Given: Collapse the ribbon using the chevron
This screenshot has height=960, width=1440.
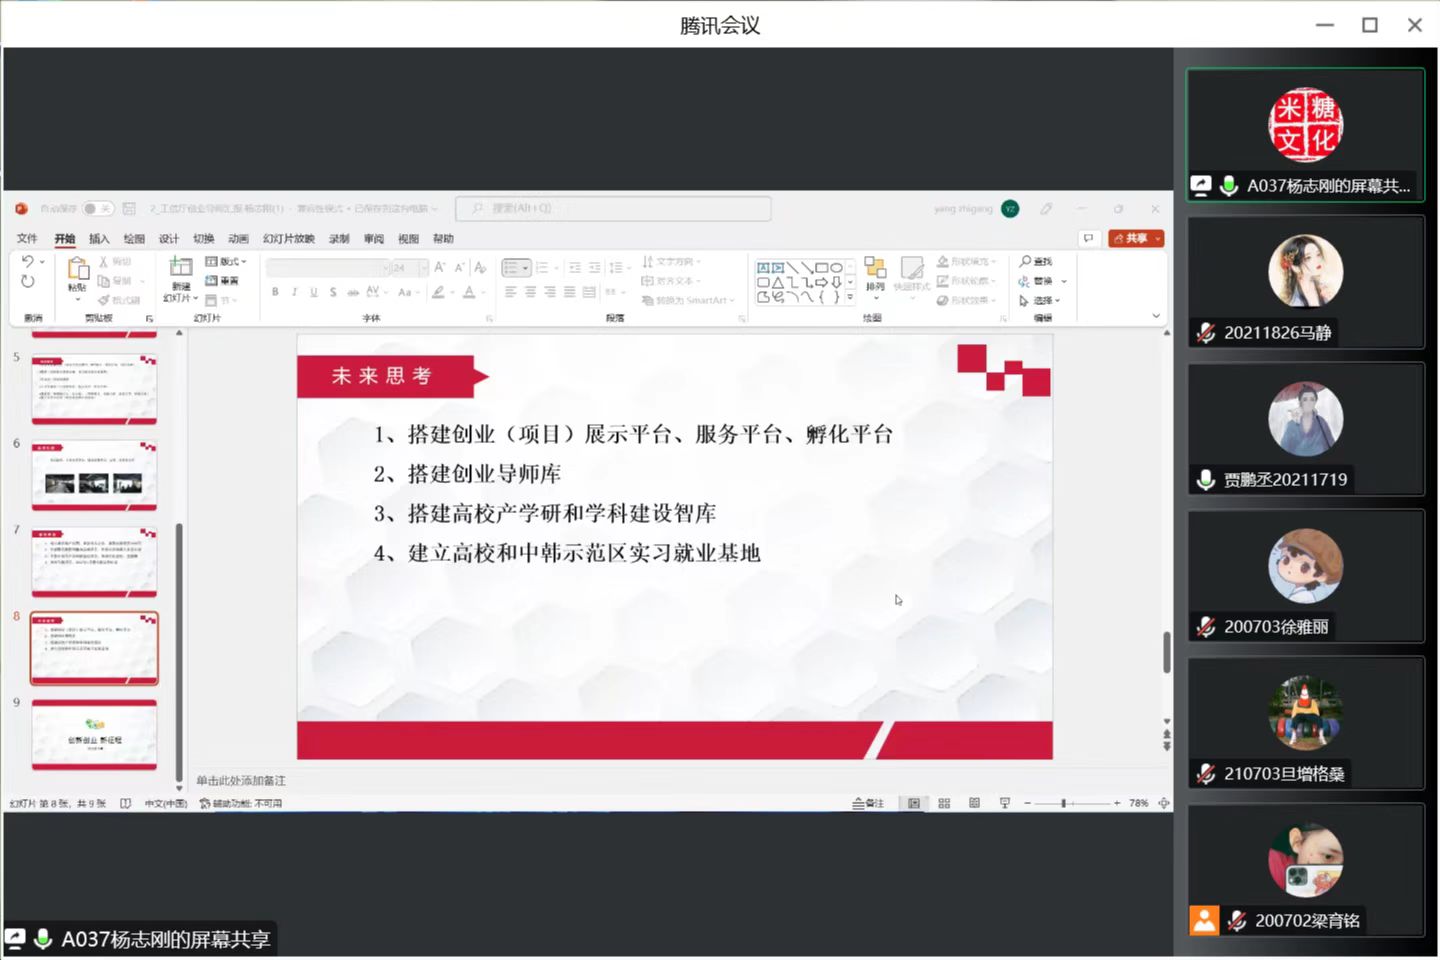Looking at the screenshot, I should [x=1156, y=316].
